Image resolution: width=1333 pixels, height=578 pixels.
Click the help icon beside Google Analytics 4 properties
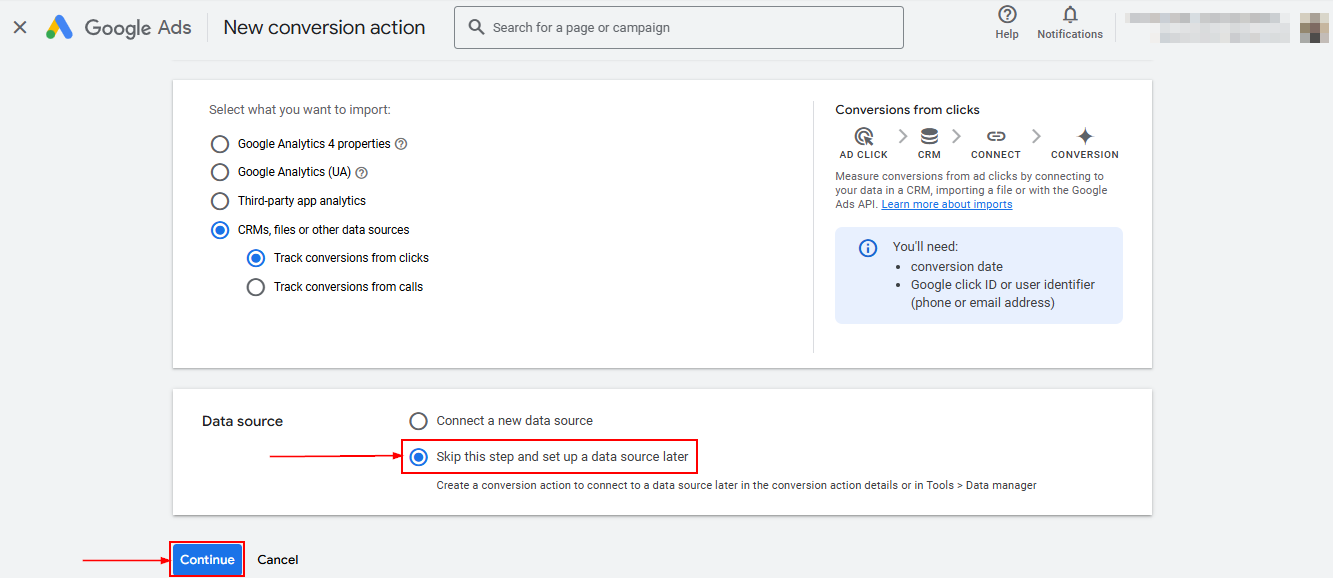click(401, 144)
